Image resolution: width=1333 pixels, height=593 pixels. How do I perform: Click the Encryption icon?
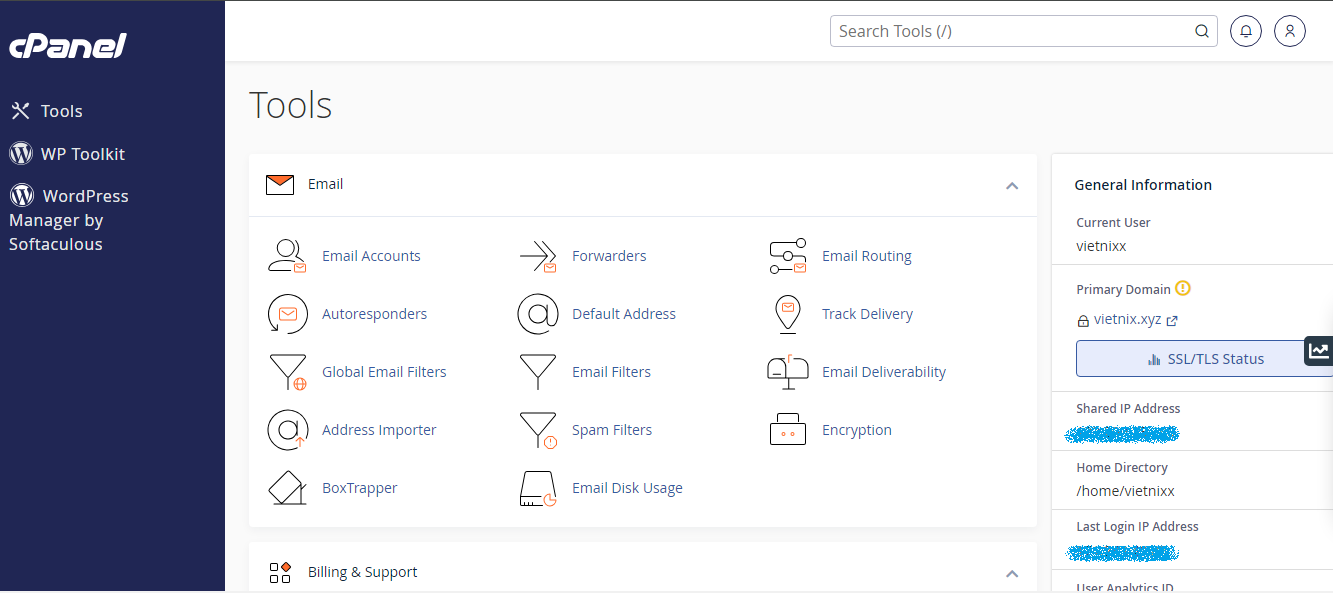click(x=787, y=430)
